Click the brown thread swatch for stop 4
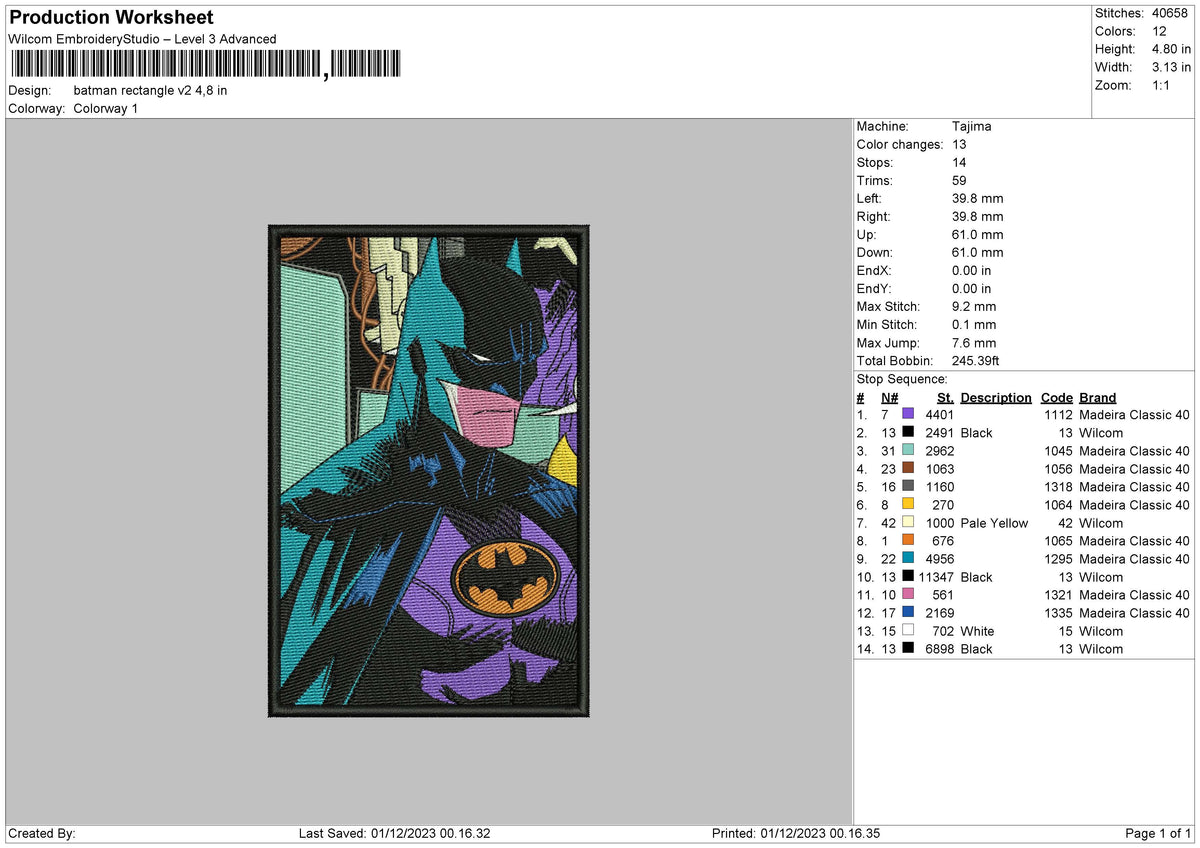The height and width of the screenshot is (848, 1200). coord(908,468)
